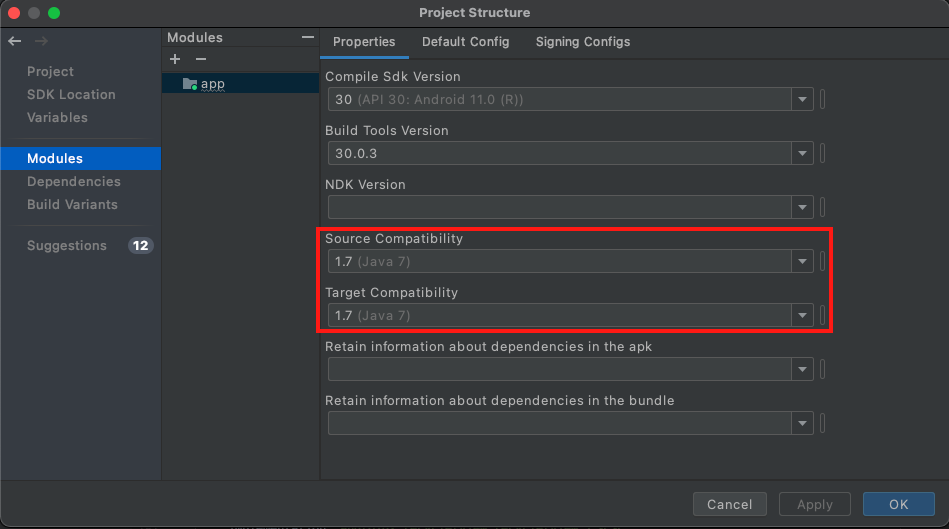The width and height of the screenshot is (949, 529).
Task: Open the Compile Sdk Version dropdown
Action: pos(802,100)
